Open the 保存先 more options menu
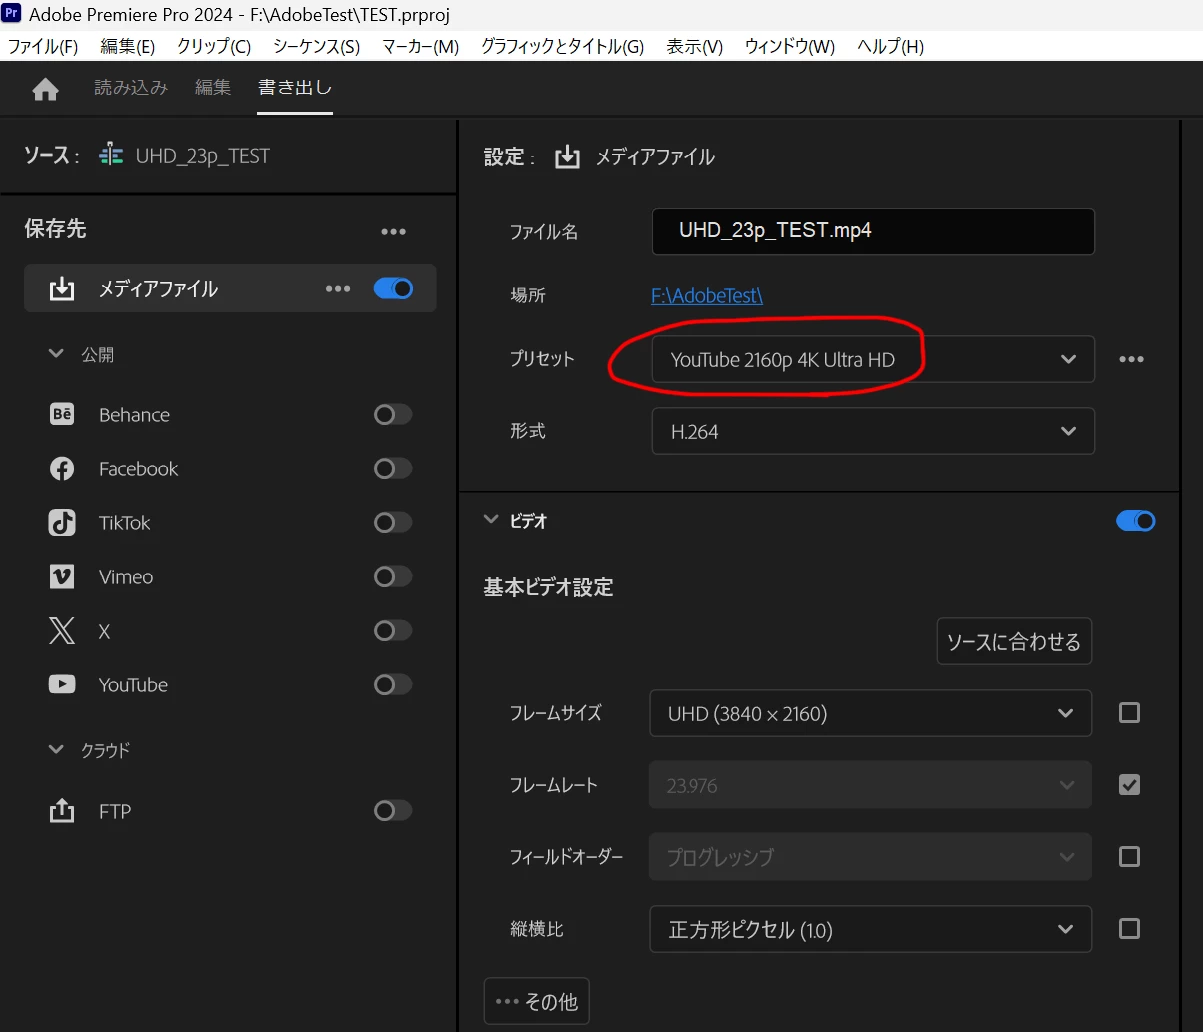The image size is (1203, 1032). pyautogui.click(x=393, y=231)
